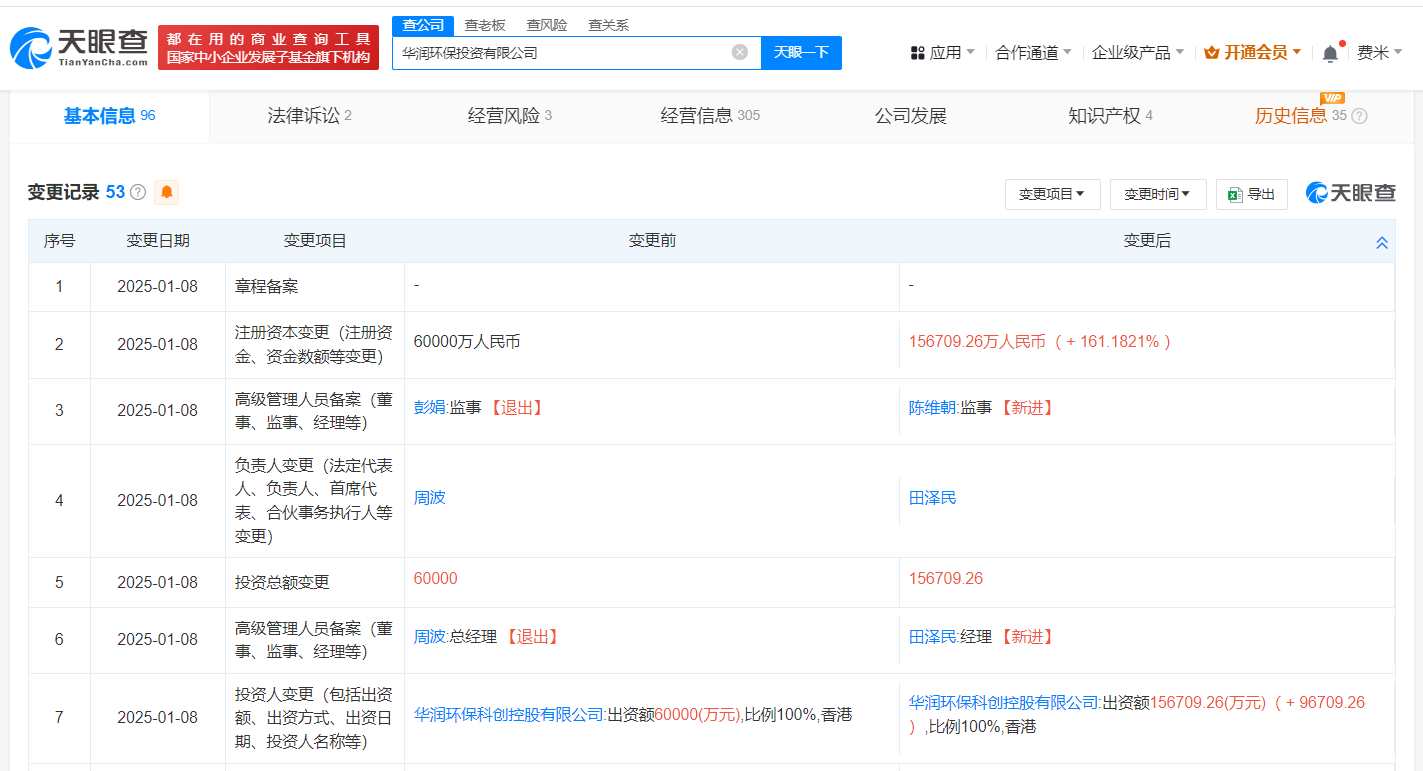Image resolution: width=1423 pixels, height=771 pixels.
Task: Click the help question mark next to 变更记录 53
Action: 138,192
